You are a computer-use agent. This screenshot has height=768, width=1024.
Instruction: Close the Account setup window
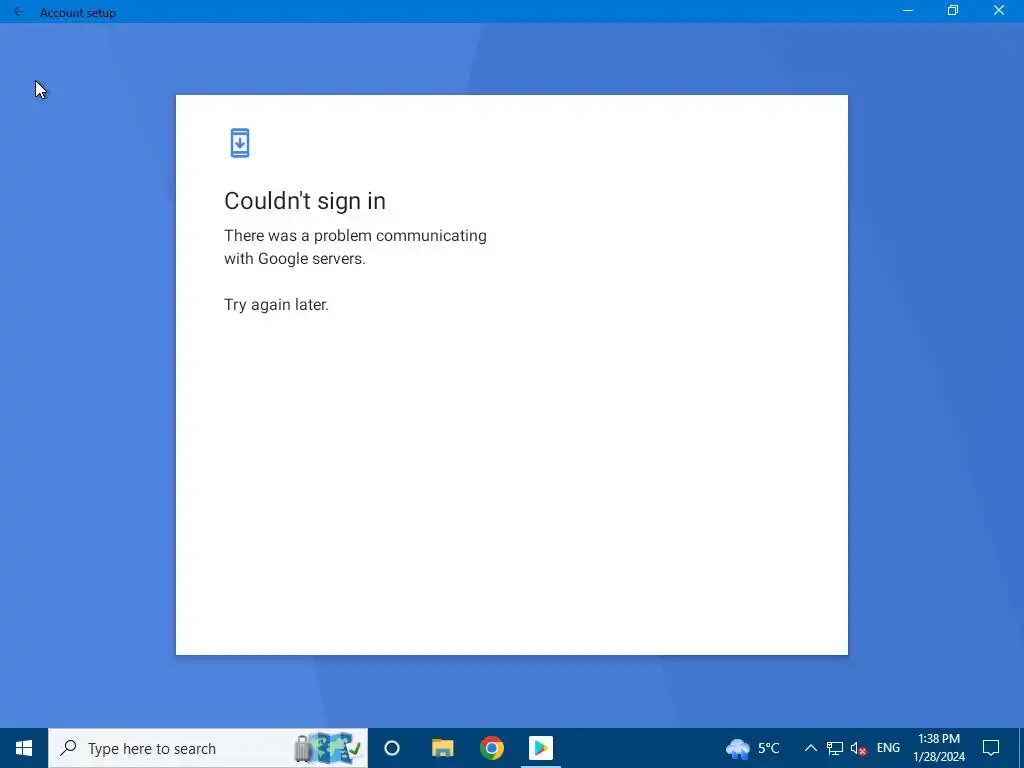(x=999, y=10)
